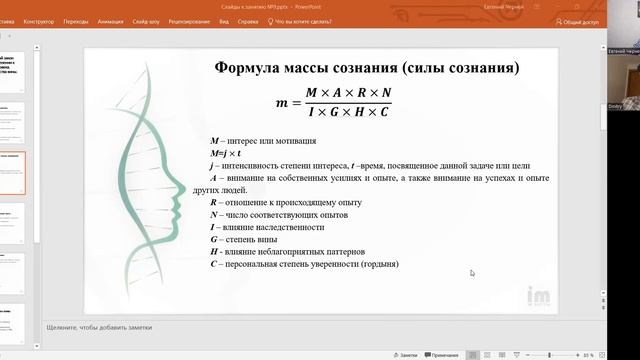Click the notes field 'Щелкните, чтобы добавить заметки'

coord(99,327)
